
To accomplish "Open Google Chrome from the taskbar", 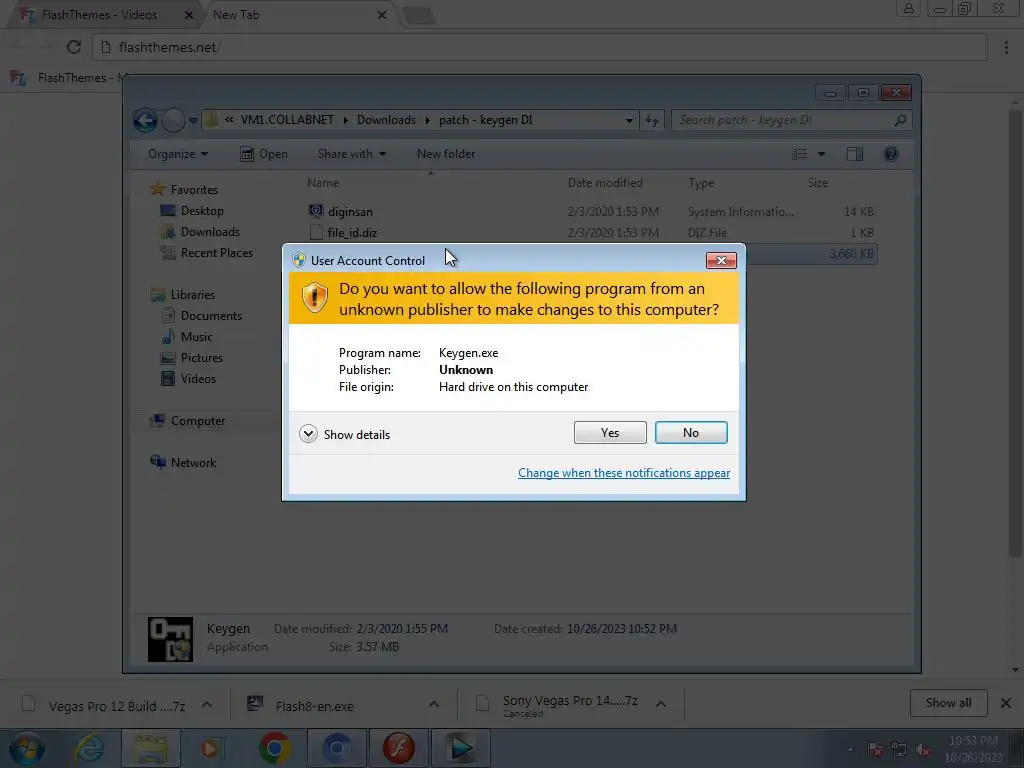I will click(274, 748).
